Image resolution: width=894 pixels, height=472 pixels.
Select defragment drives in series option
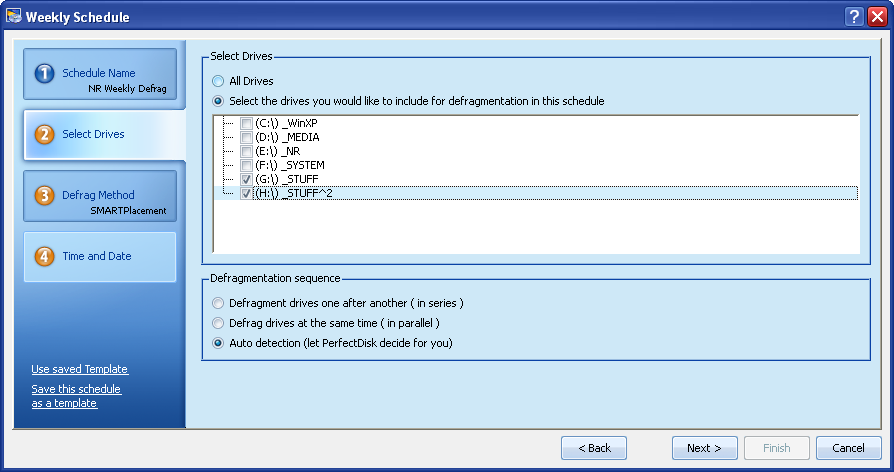pyautogui.click(x=218, y=303)
